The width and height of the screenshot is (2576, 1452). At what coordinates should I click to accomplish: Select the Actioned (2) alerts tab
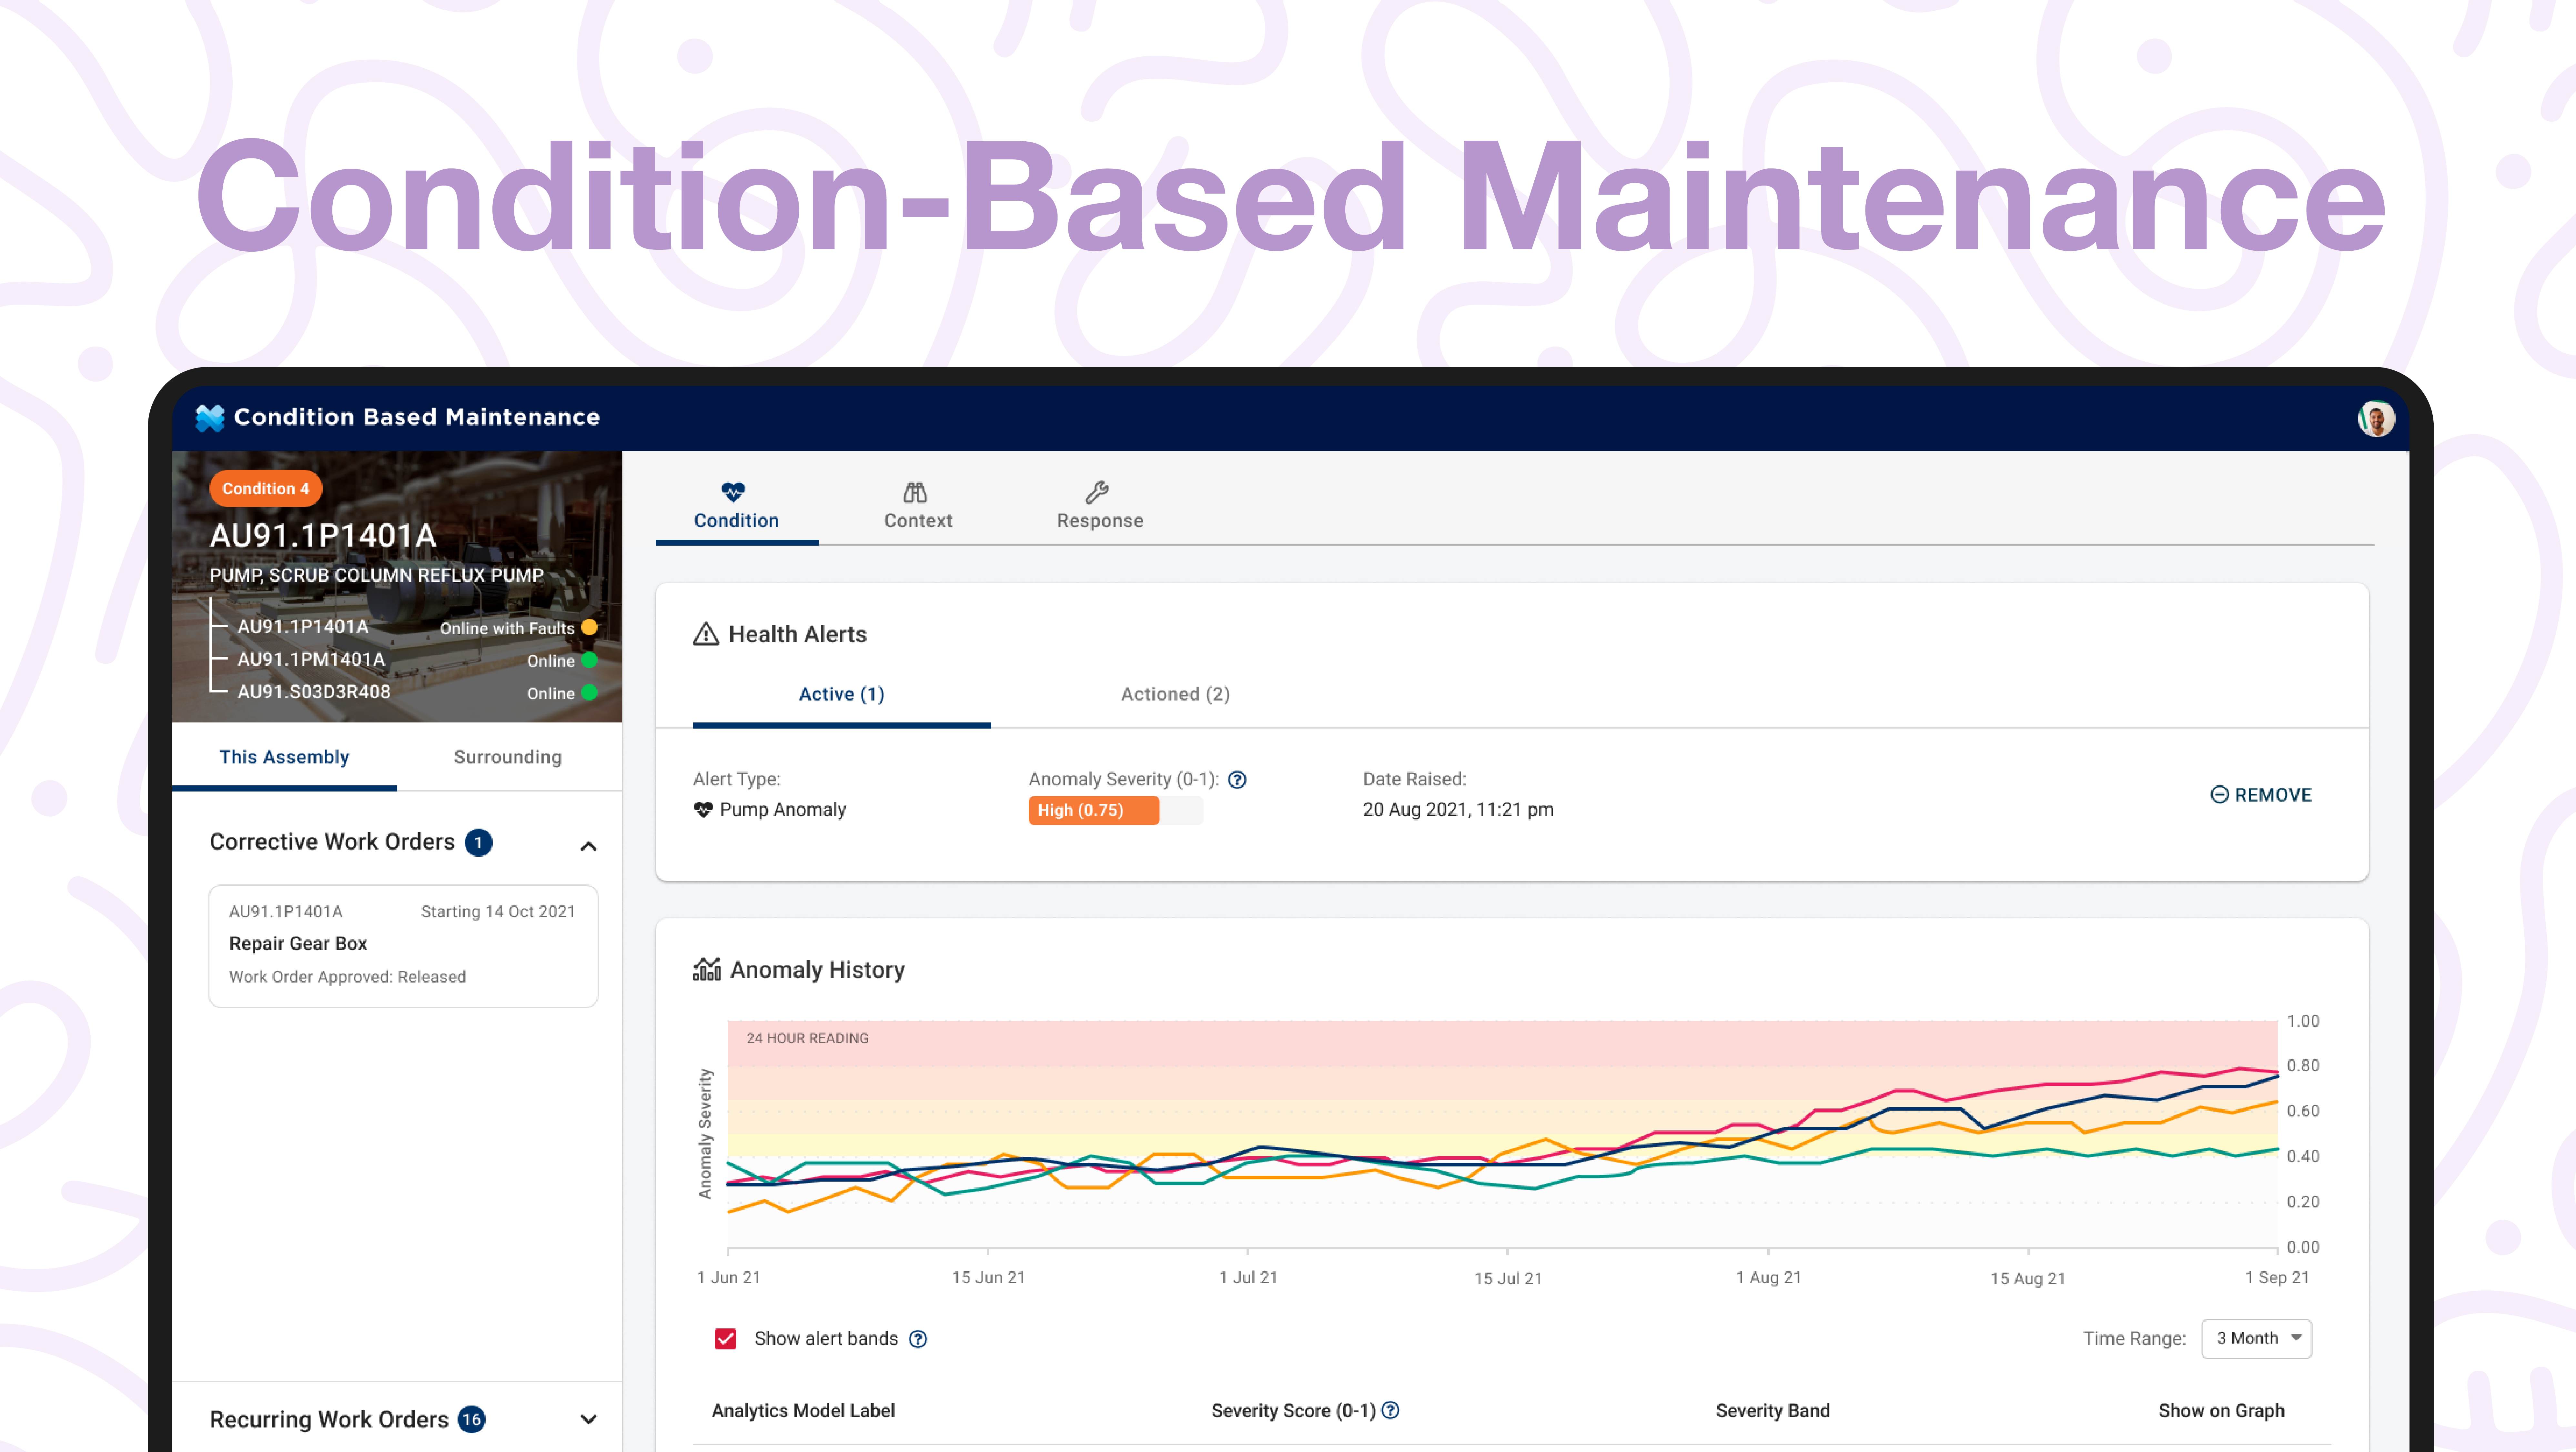click(x=1175, y=694)
